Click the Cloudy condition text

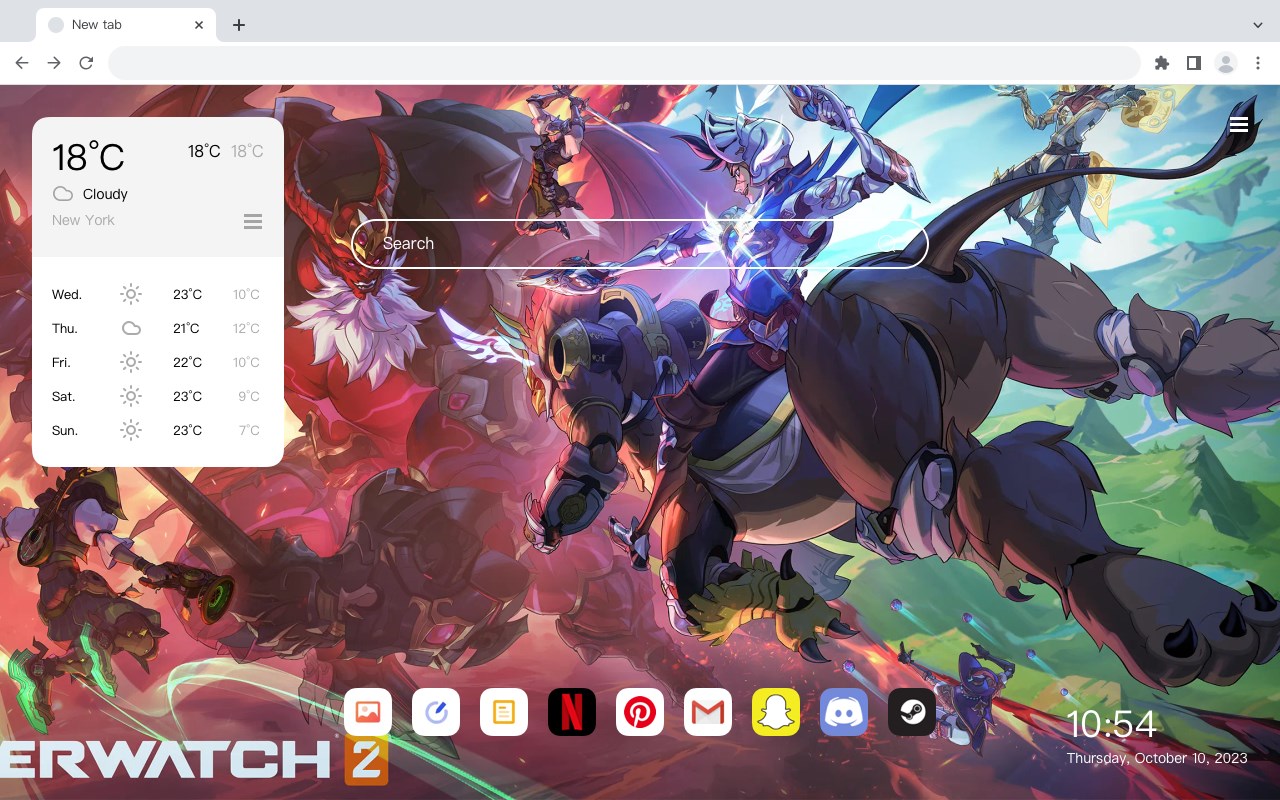click(x=105, y=194)
